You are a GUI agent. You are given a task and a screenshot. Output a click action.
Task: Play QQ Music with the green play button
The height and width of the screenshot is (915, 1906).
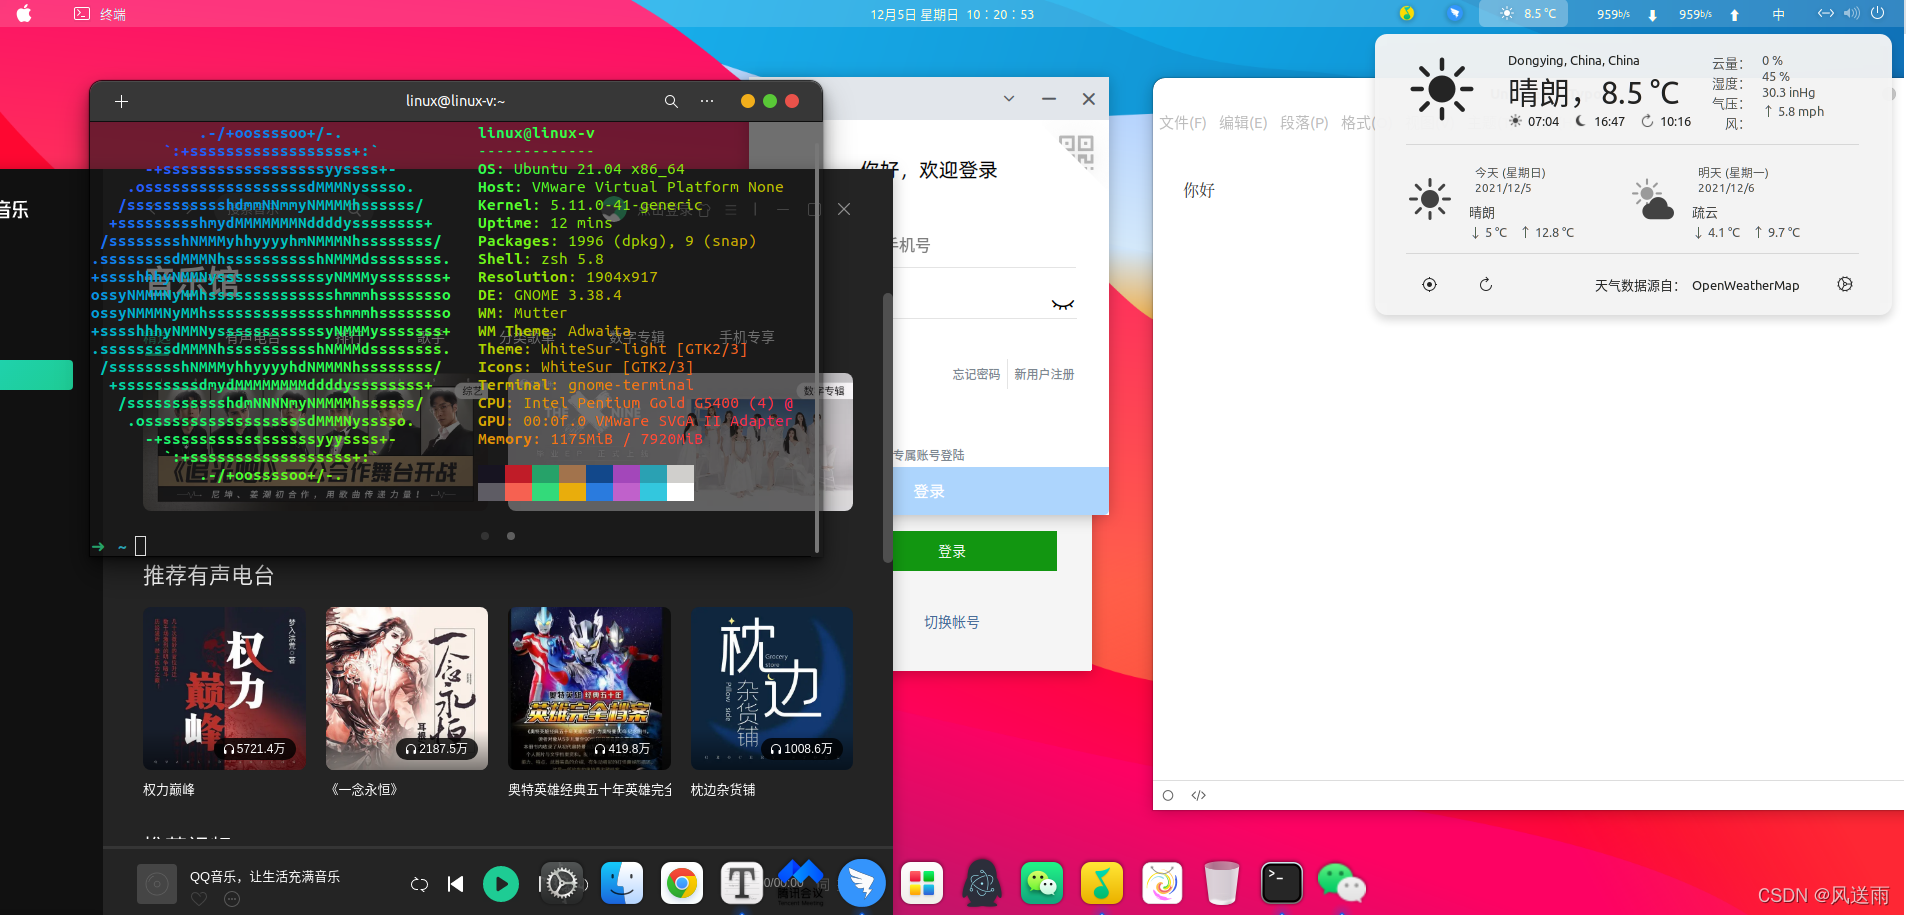coord(501,883)
